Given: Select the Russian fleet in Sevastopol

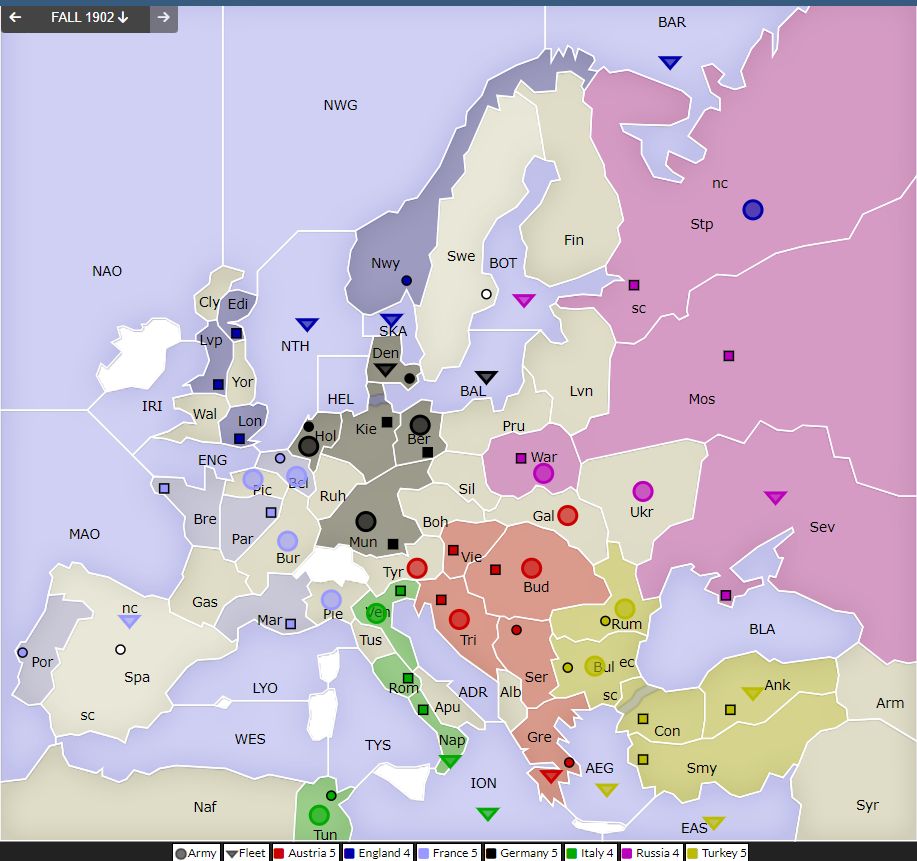Looking at the screenshot, I should coord(775,498).
